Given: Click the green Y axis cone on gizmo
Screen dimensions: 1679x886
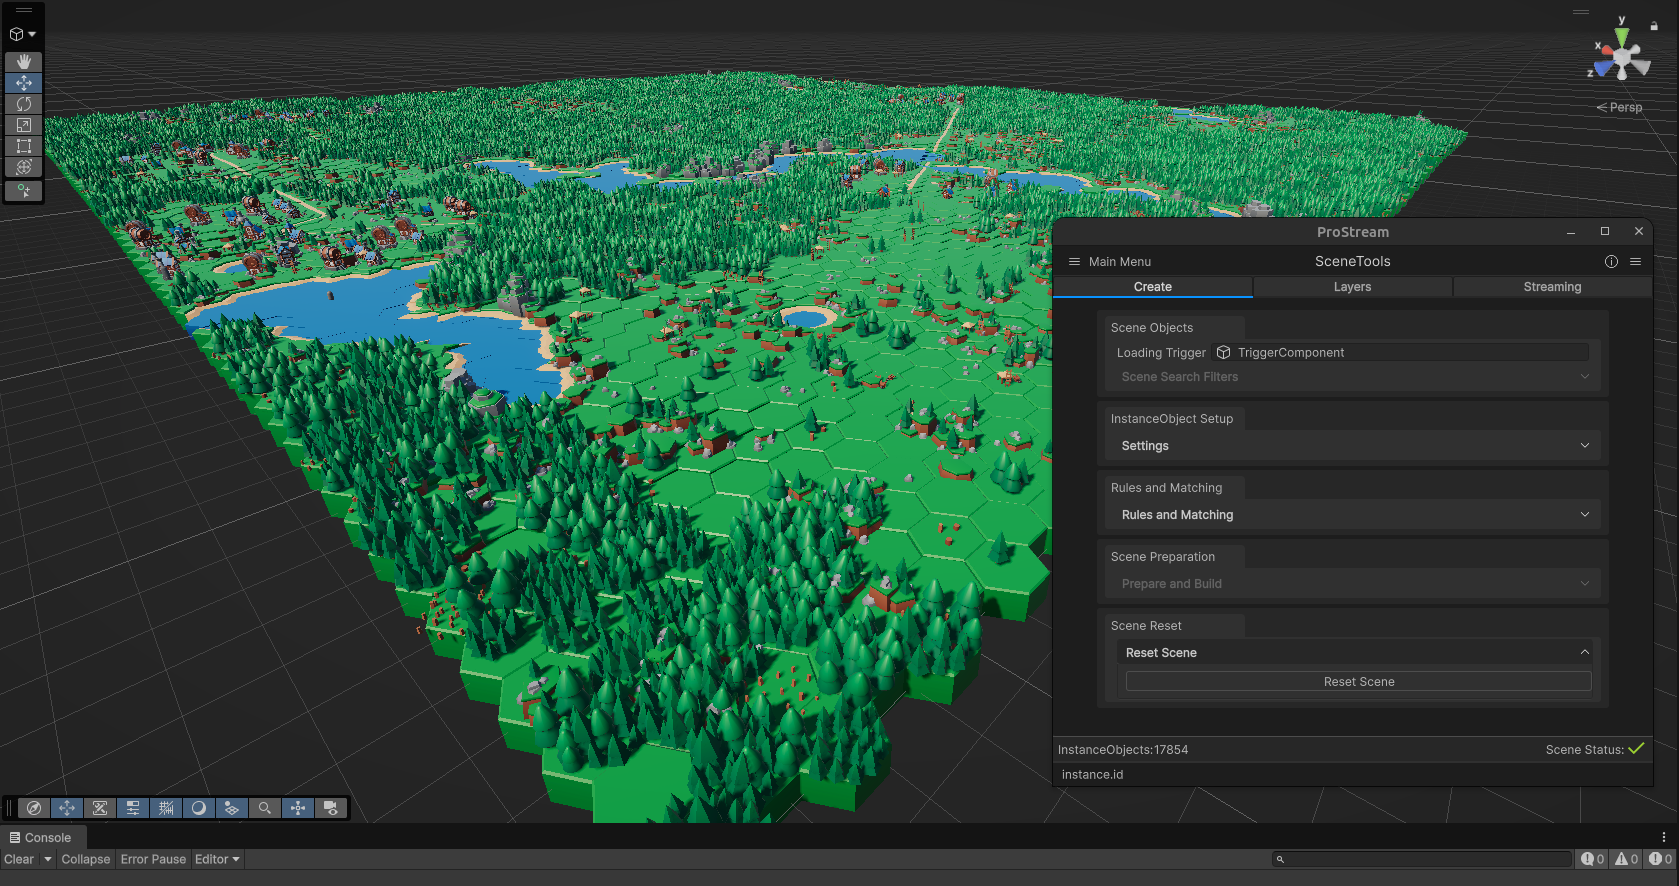Looking at the screenshot, I should pyautogui.click(x=1622, y=36).
